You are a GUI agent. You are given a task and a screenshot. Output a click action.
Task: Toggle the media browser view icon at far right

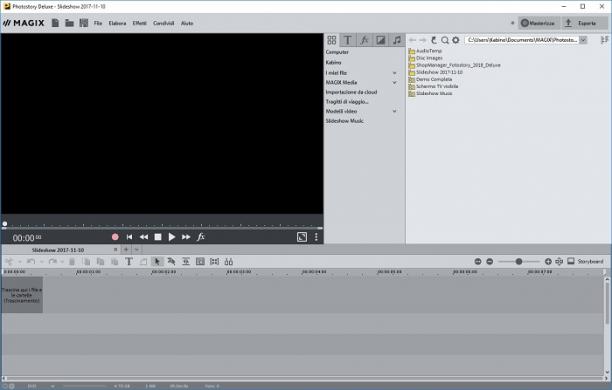point(605,40)
